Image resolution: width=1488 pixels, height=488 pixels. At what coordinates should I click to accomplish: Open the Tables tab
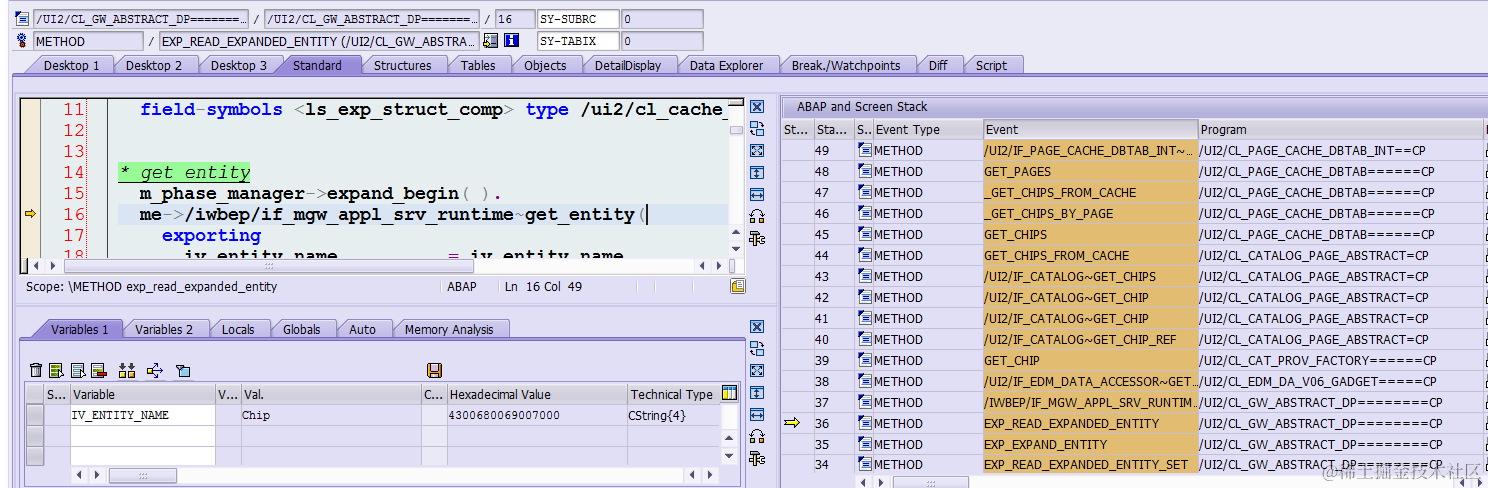[x=478, y=65]
